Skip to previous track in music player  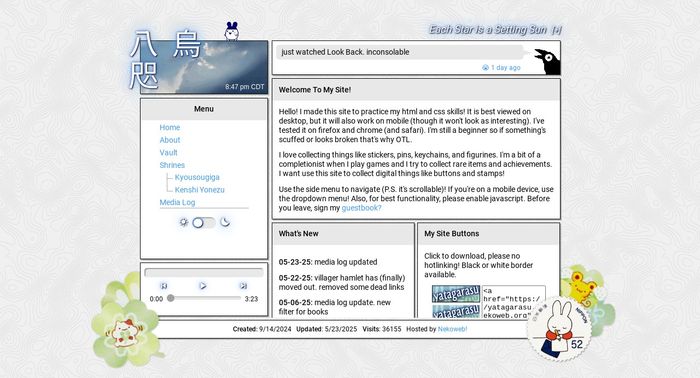tap(163, 286)
